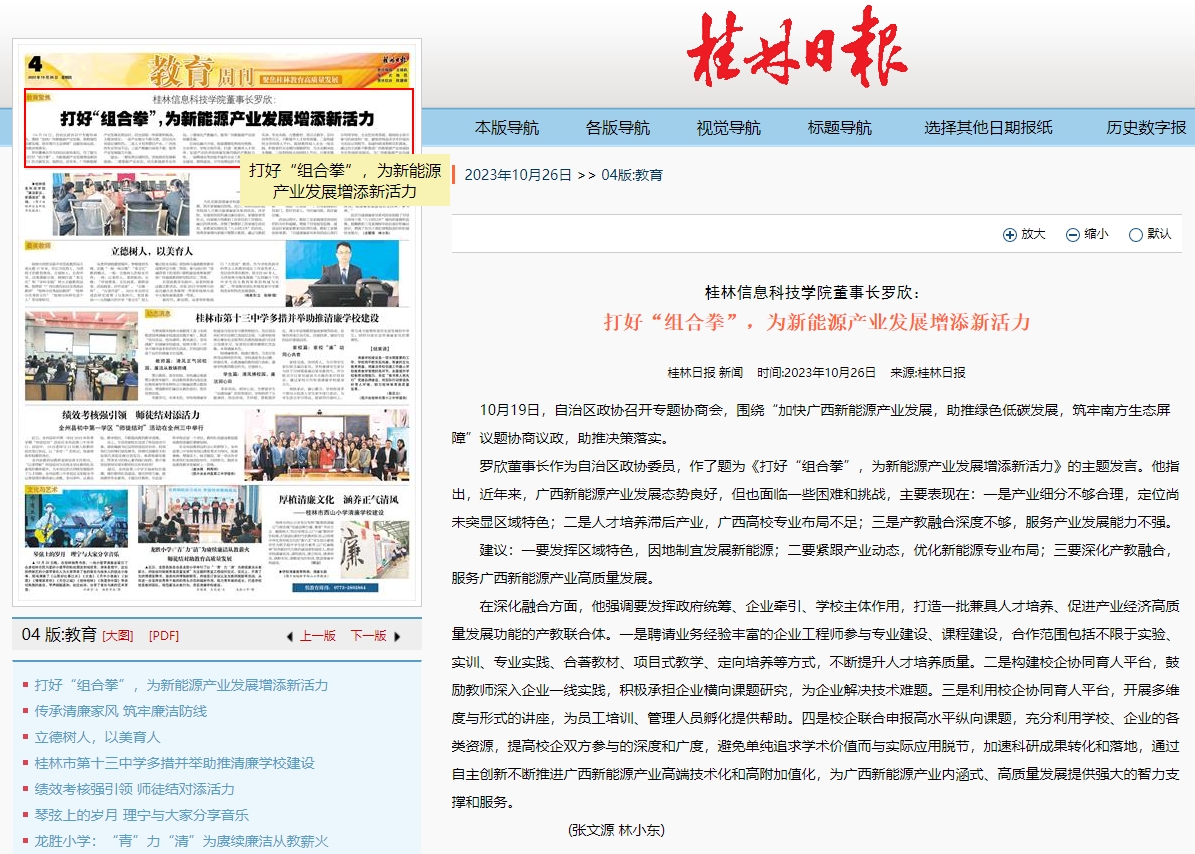Click the 04版:教育 breadcrumb link
Screen dimensions: 1195x854
pyautogui.click(x=631, y=175)
